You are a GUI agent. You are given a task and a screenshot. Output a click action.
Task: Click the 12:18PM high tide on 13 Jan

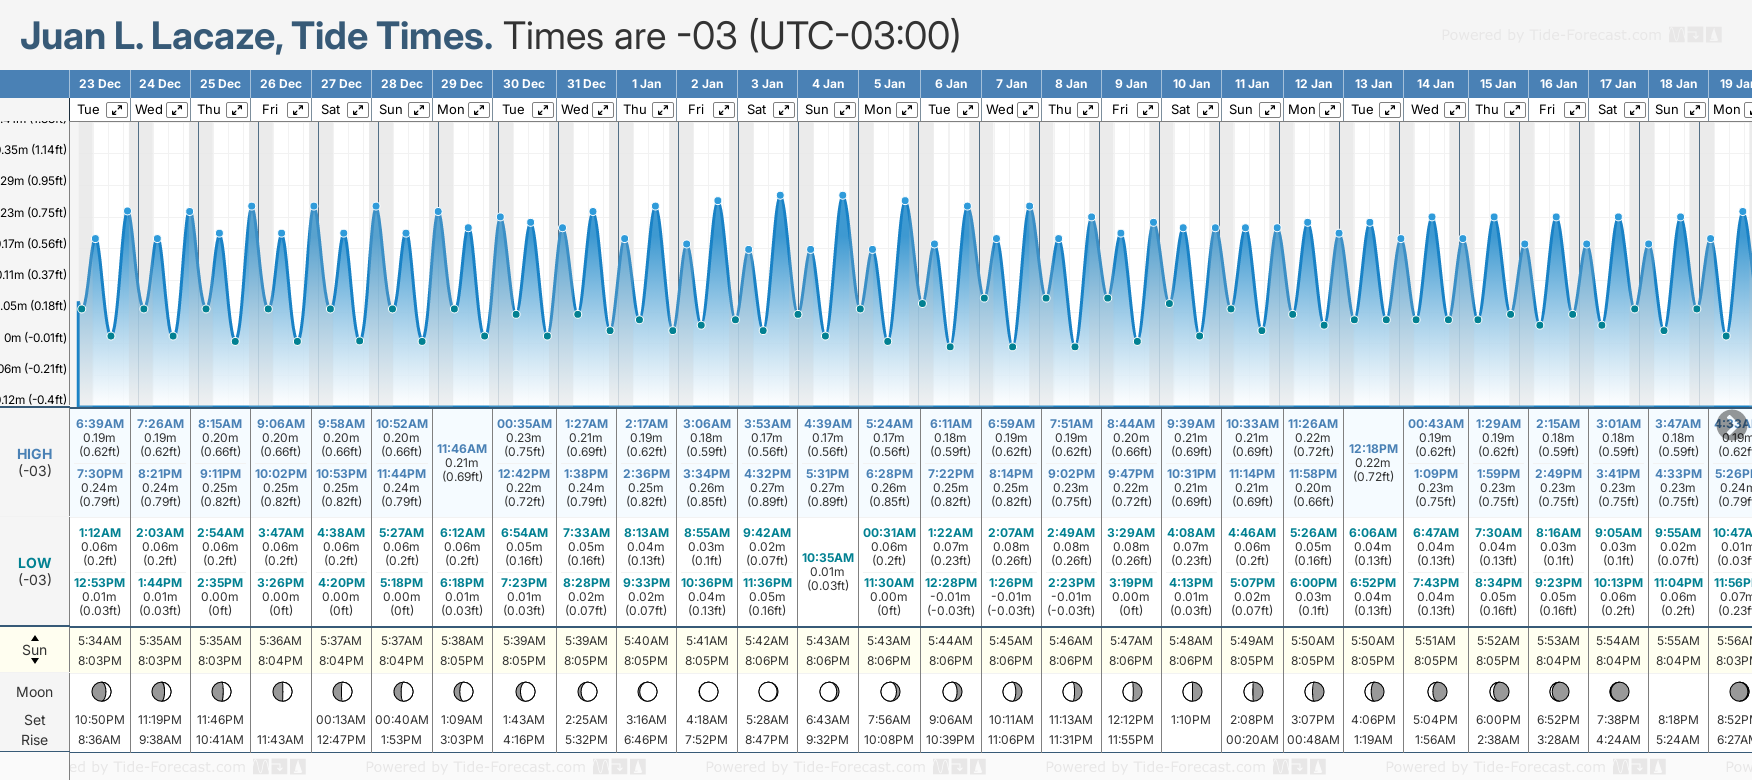coord(1373,449)
